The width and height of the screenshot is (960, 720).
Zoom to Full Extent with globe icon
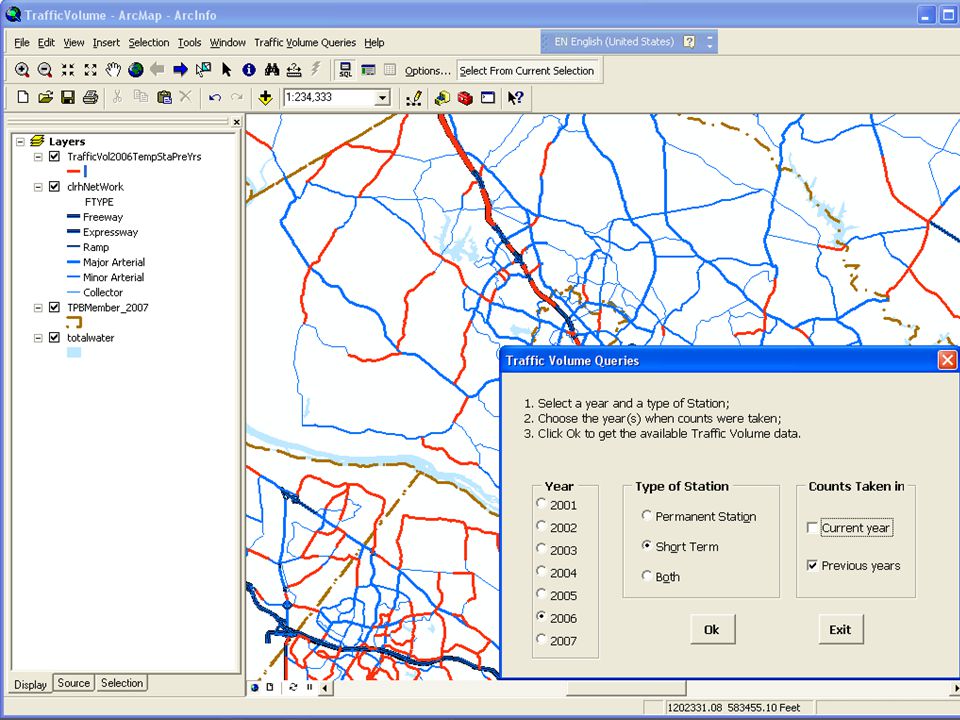[x=136, y=70]
